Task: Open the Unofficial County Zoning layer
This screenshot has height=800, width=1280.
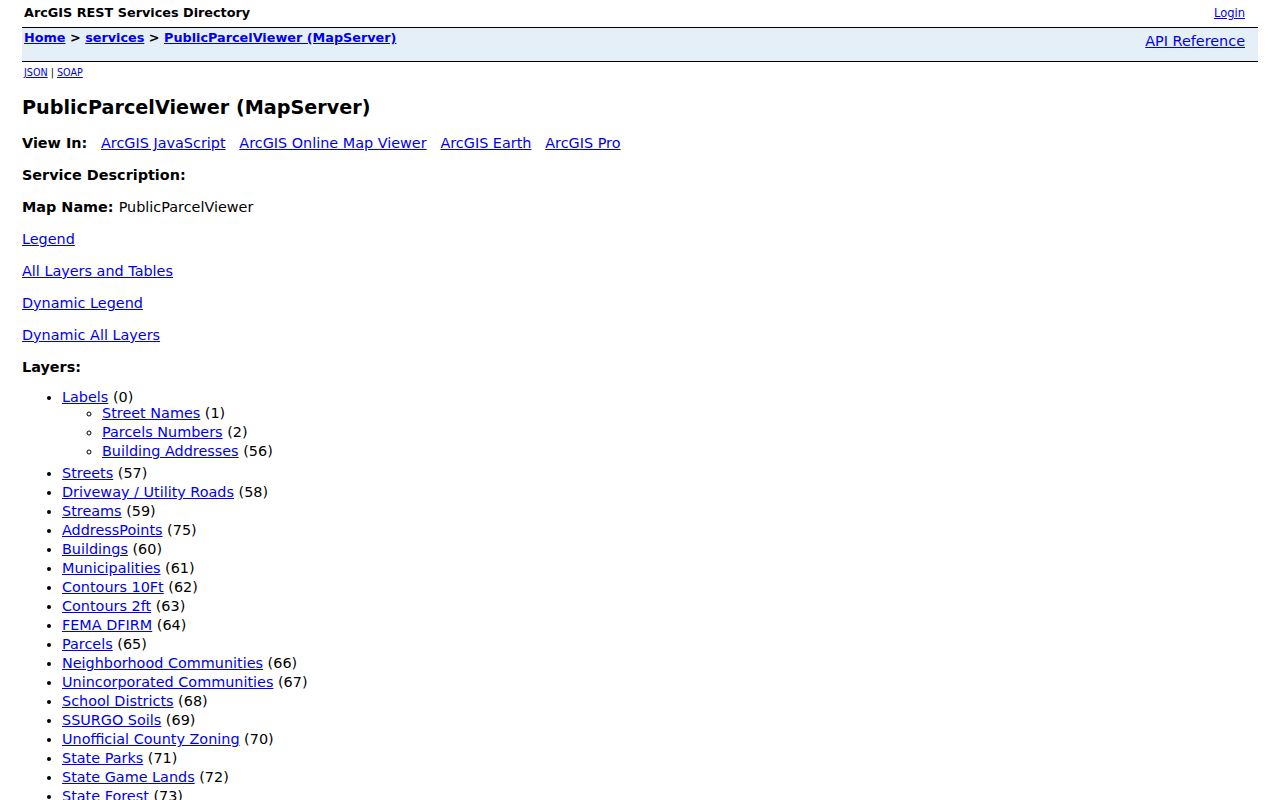Action: 151,739
